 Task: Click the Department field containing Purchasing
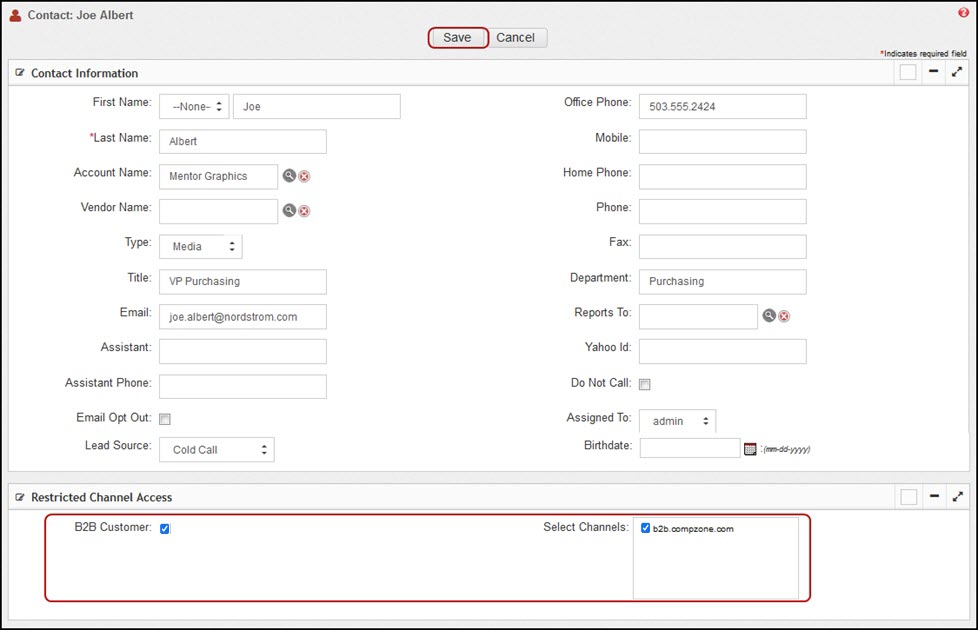point(722,281)
